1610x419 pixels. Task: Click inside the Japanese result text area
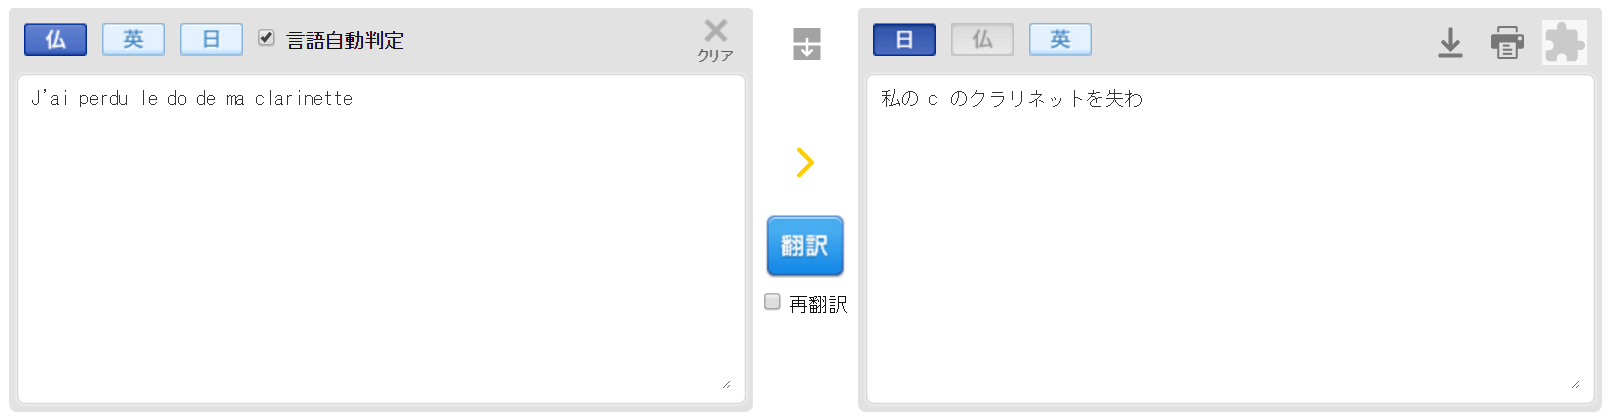point(1230,239)
